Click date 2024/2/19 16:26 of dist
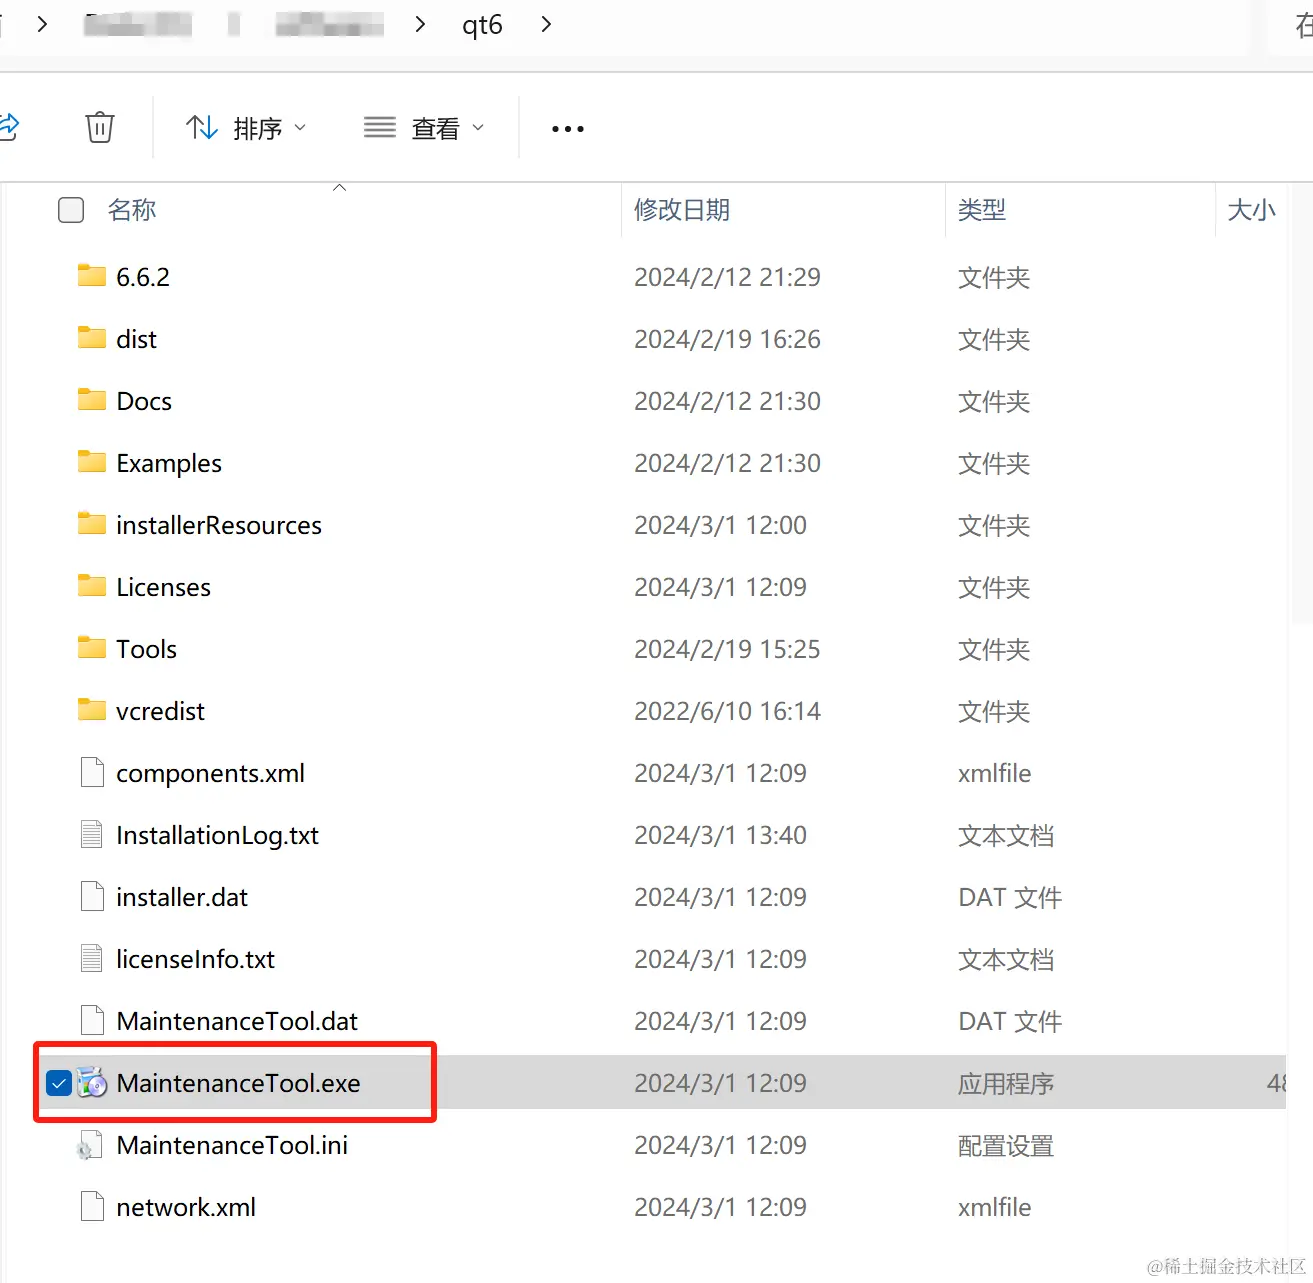Screen dimensions: 1313x1283 click(x=727, y=339)
